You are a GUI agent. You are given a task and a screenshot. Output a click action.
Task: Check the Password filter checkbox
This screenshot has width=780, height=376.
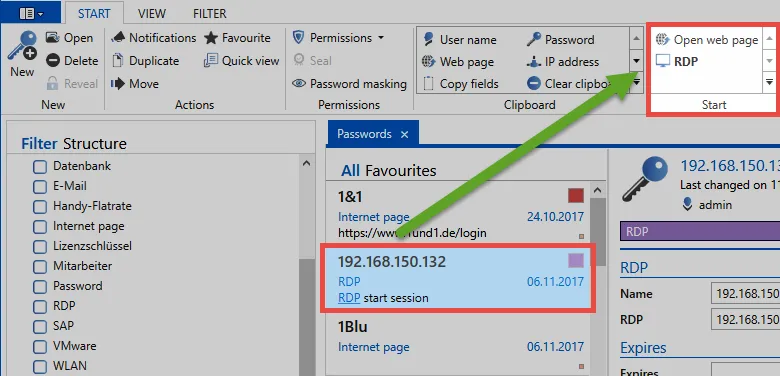click(40, 286)
